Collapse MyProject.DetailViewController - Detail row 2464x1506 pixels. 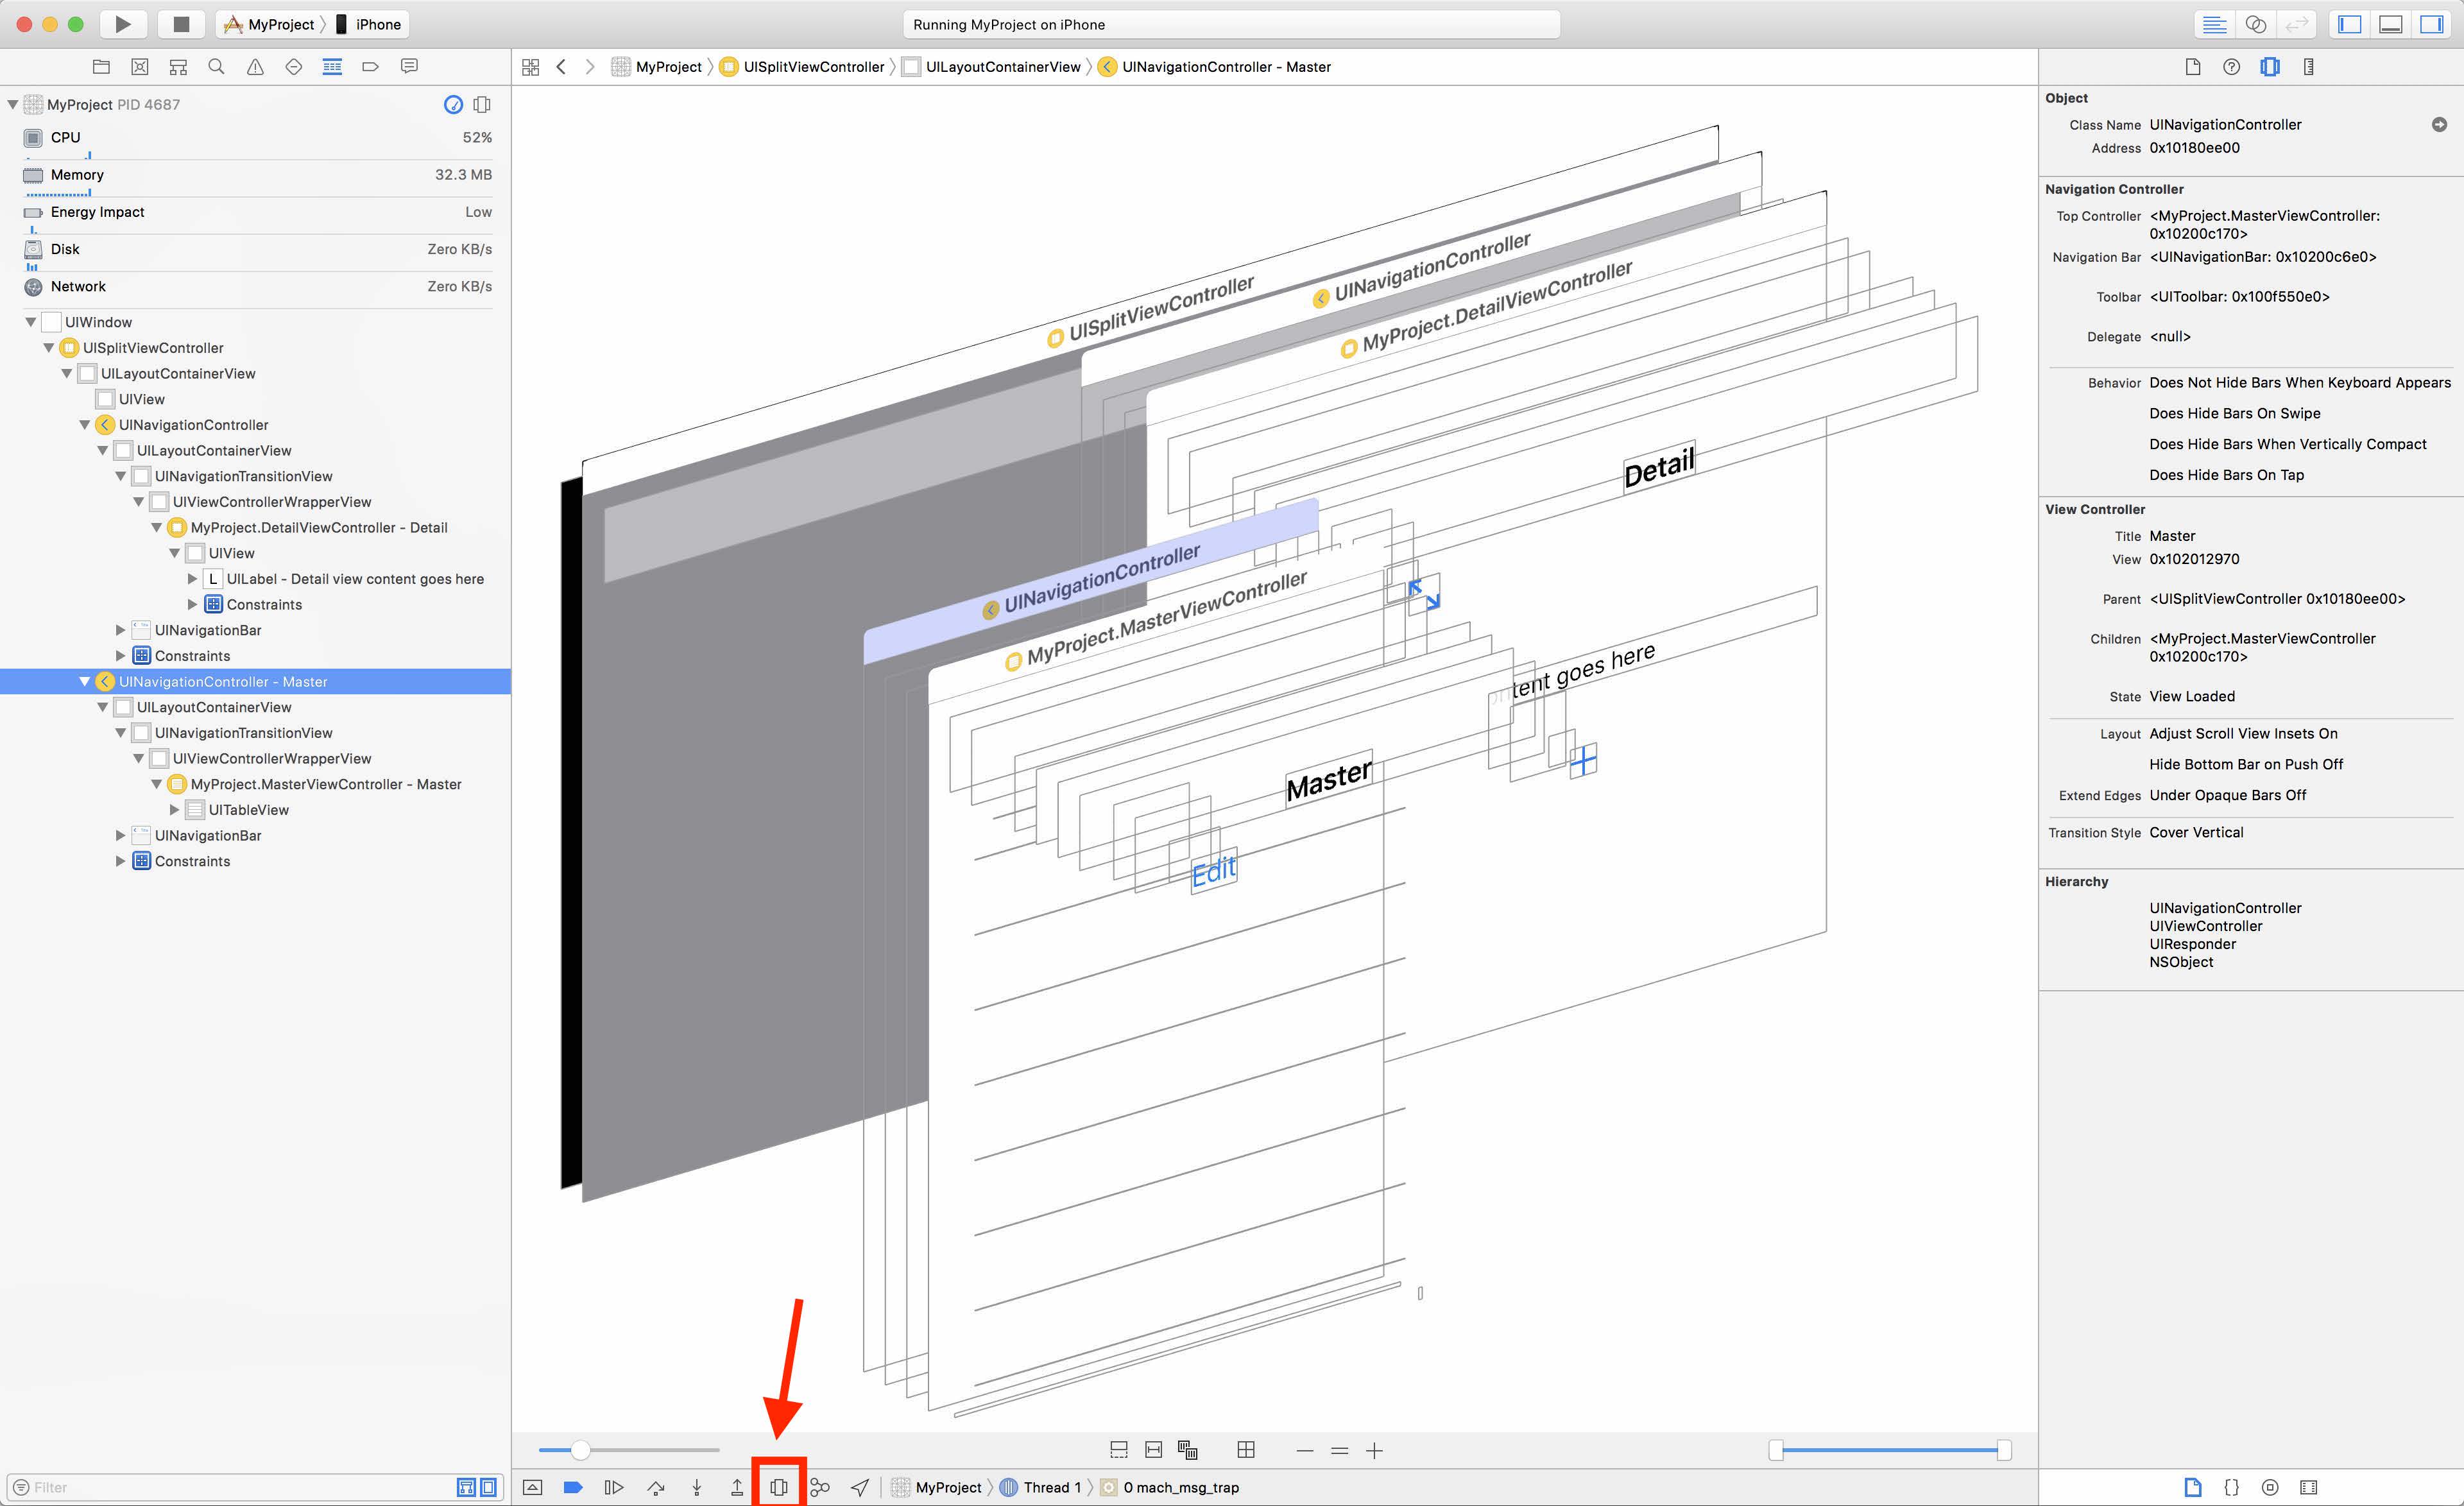[157, 528]
